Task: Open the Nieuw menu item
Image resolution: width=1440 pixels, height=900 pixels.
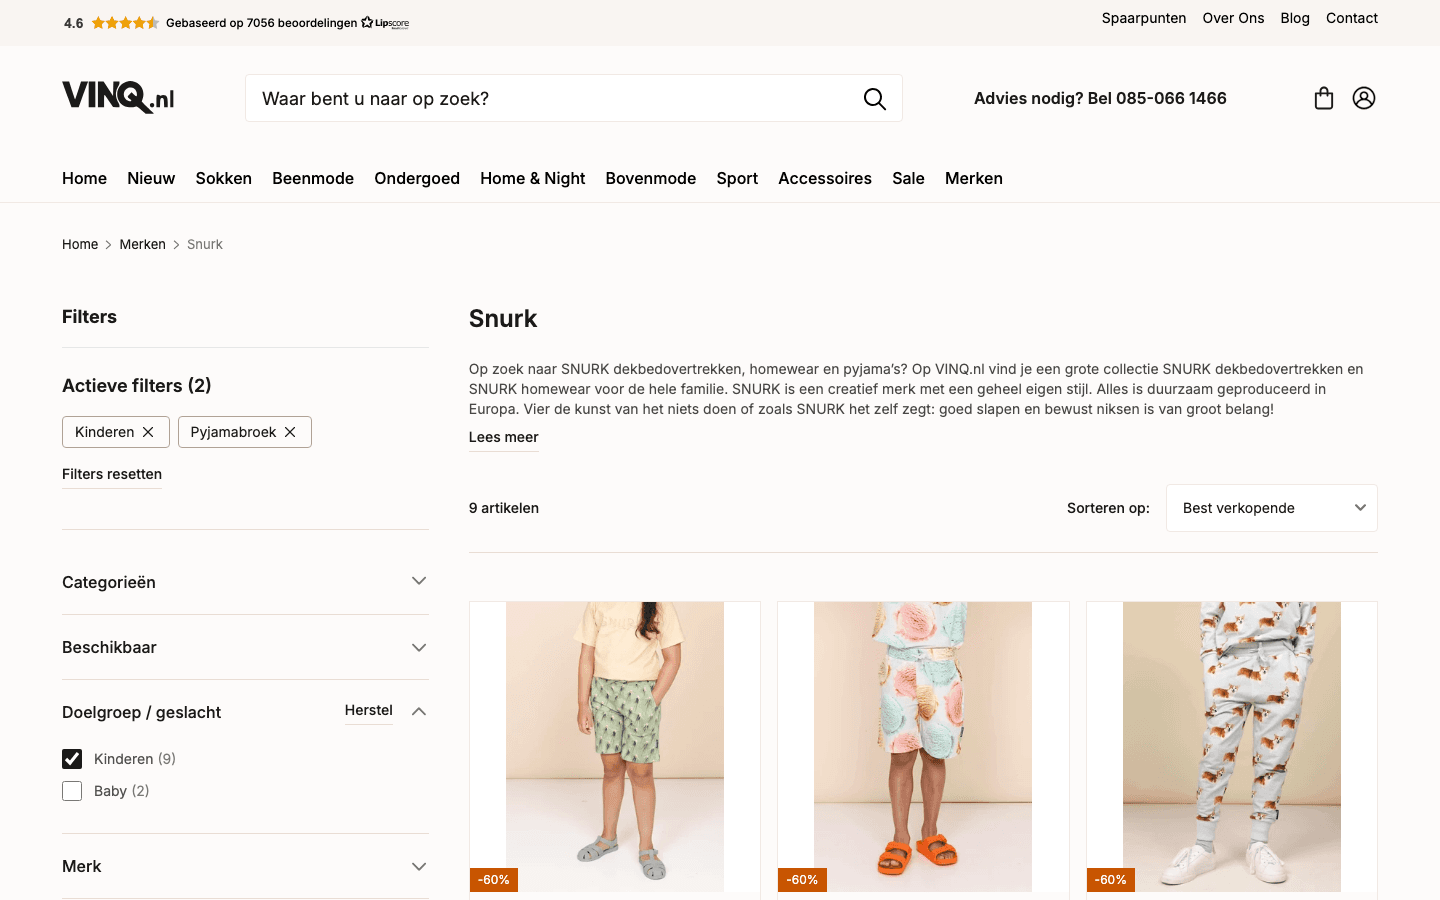Action: pyautogui.click(x=151, y=178)
